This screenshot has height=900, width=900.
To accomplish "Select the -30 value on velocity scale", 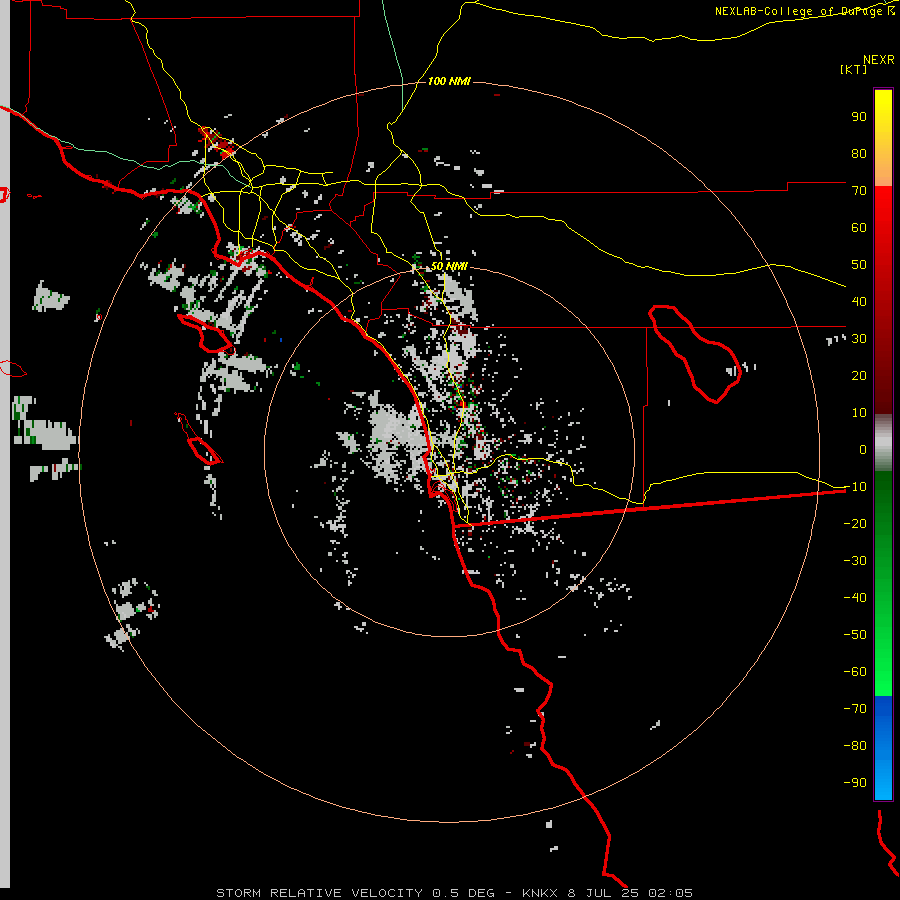I will (855, 561).
